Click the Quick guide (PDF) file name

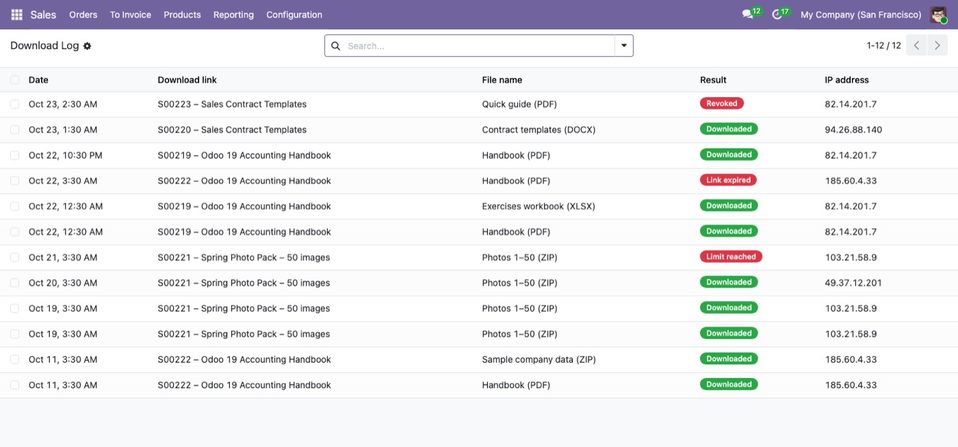(519, 104)
